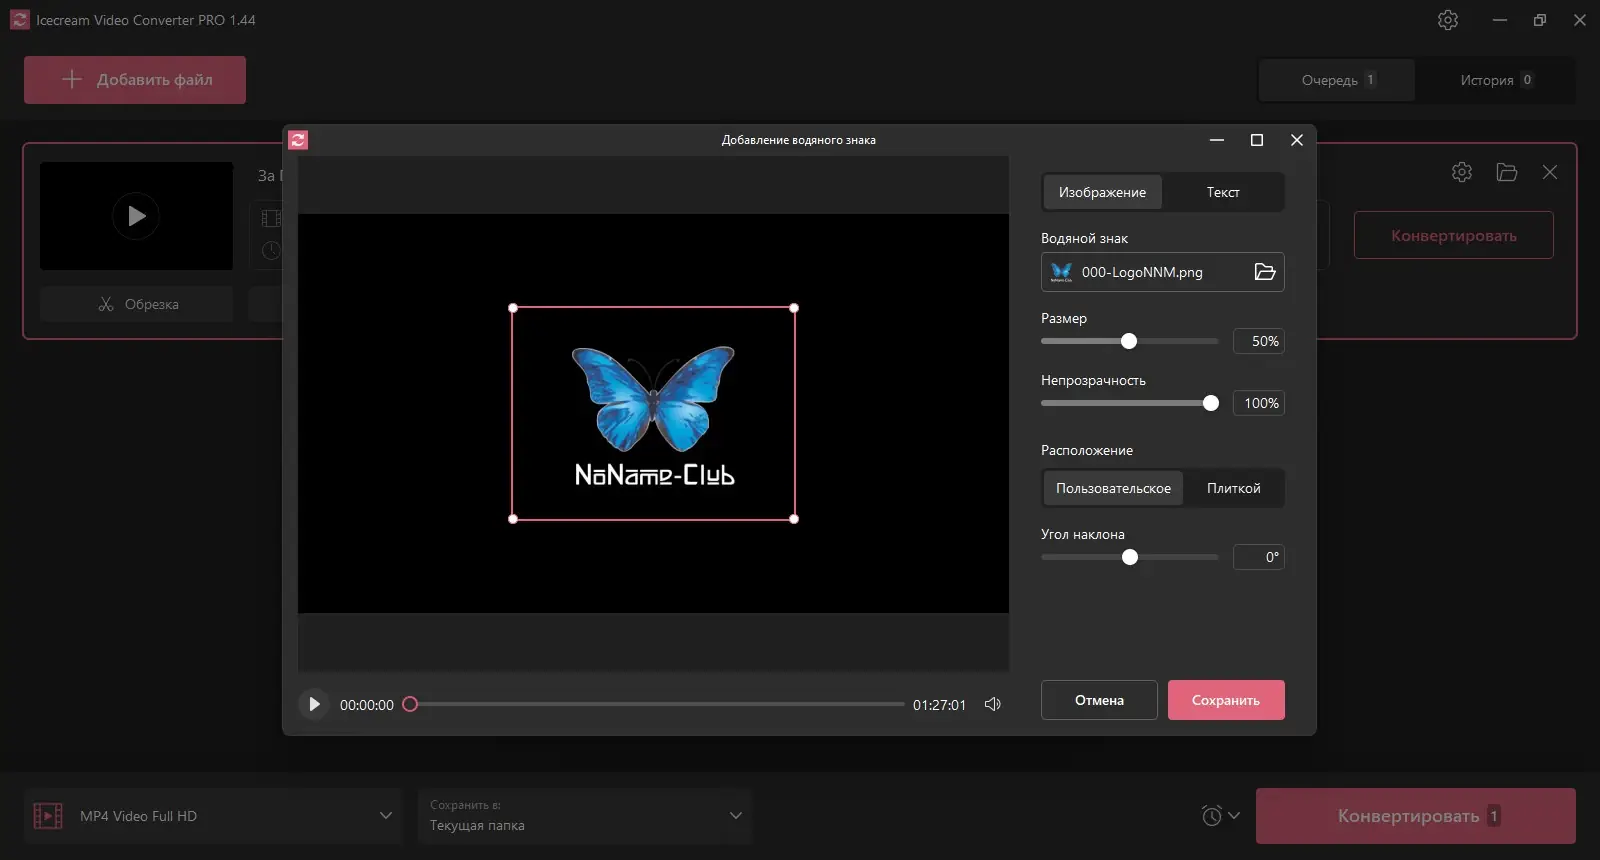This screenshot has height=860, width=1600.
Task: Click the Отмена button
Action: tap(1099, 700)
